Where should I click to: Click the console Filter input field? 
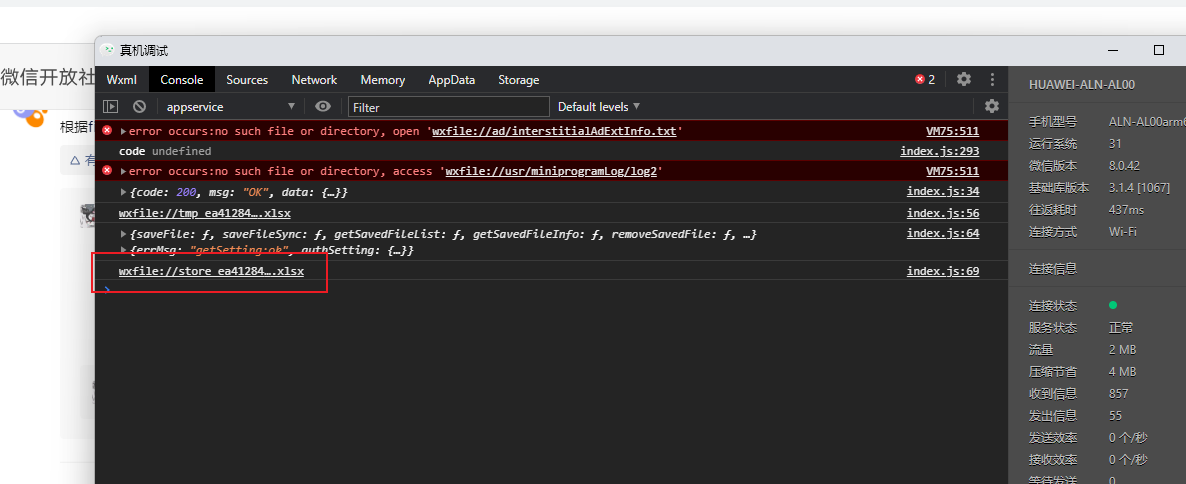(x=449, y=107)
